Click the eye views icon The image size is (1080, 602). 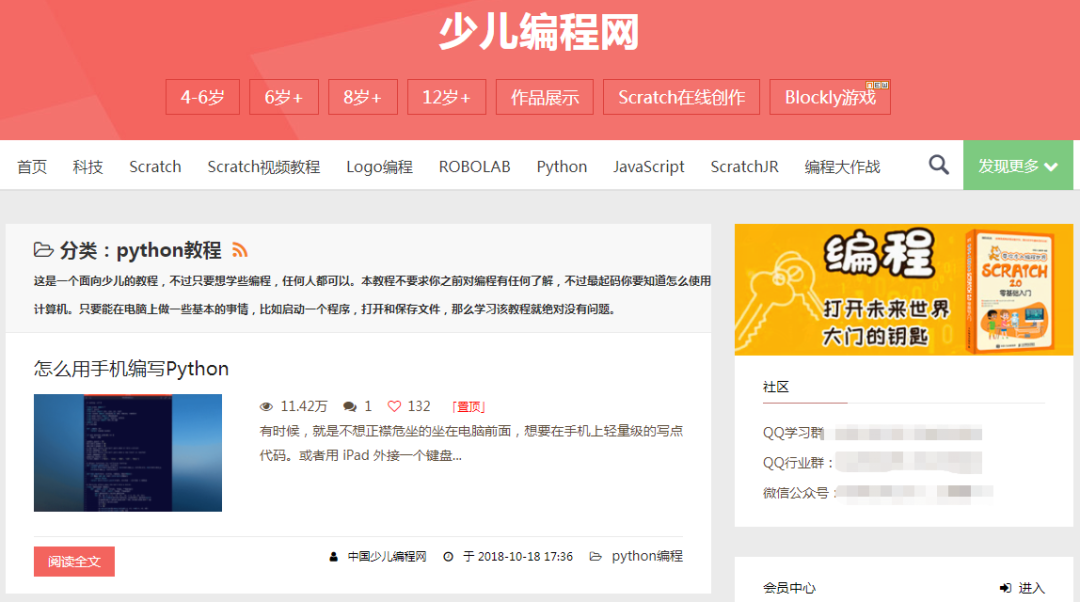266,406
